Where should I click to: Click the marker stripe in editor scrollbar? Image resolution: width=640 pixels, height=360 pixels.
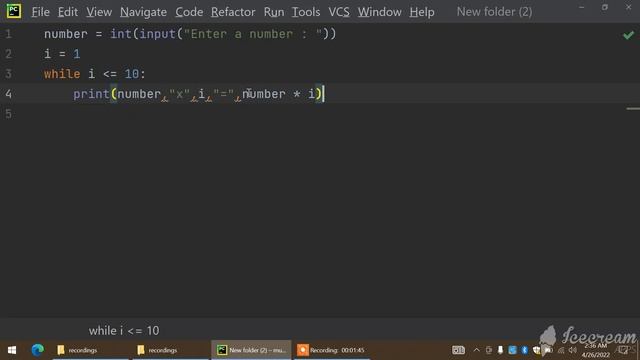coord(633,109)
